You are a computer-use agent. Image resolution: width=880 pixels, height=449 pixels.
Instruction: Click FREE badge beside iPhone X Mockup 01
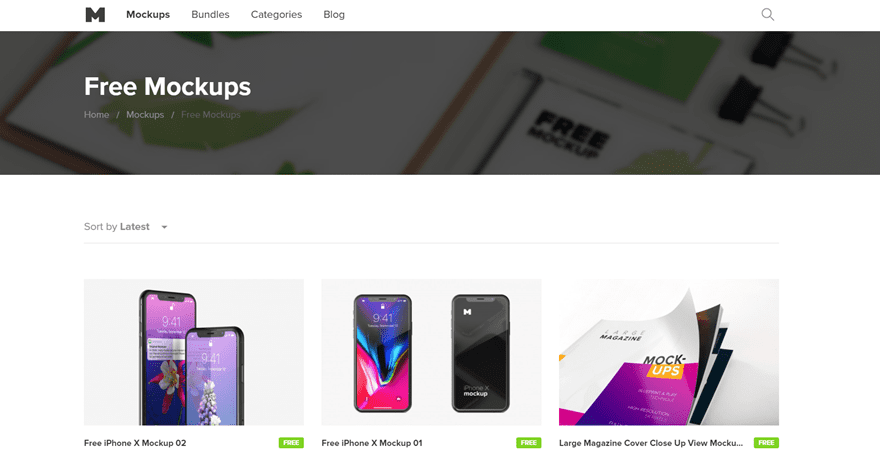point(529,443)
